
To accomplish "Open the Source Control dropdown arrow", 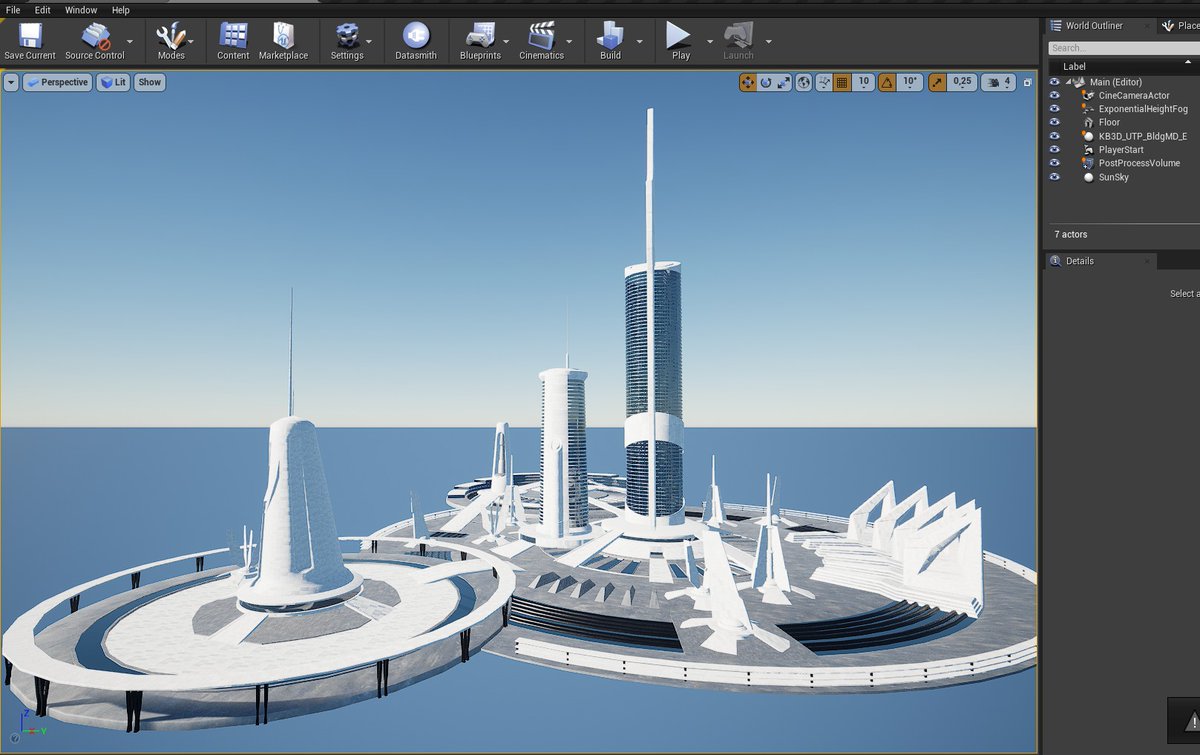I will pyautogui.click(x=130, y=42).
